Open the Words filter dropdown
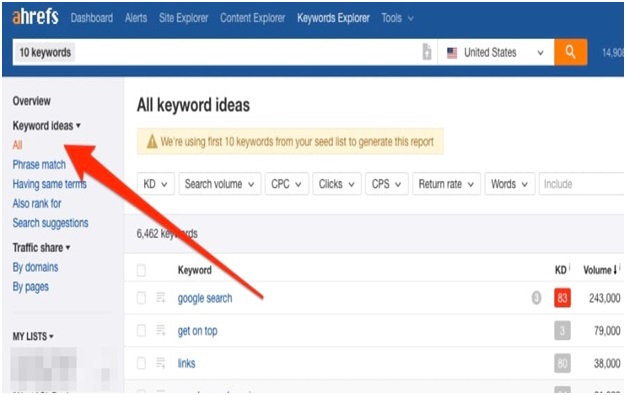Screen dimensions: 626x395 coord(509,184)
